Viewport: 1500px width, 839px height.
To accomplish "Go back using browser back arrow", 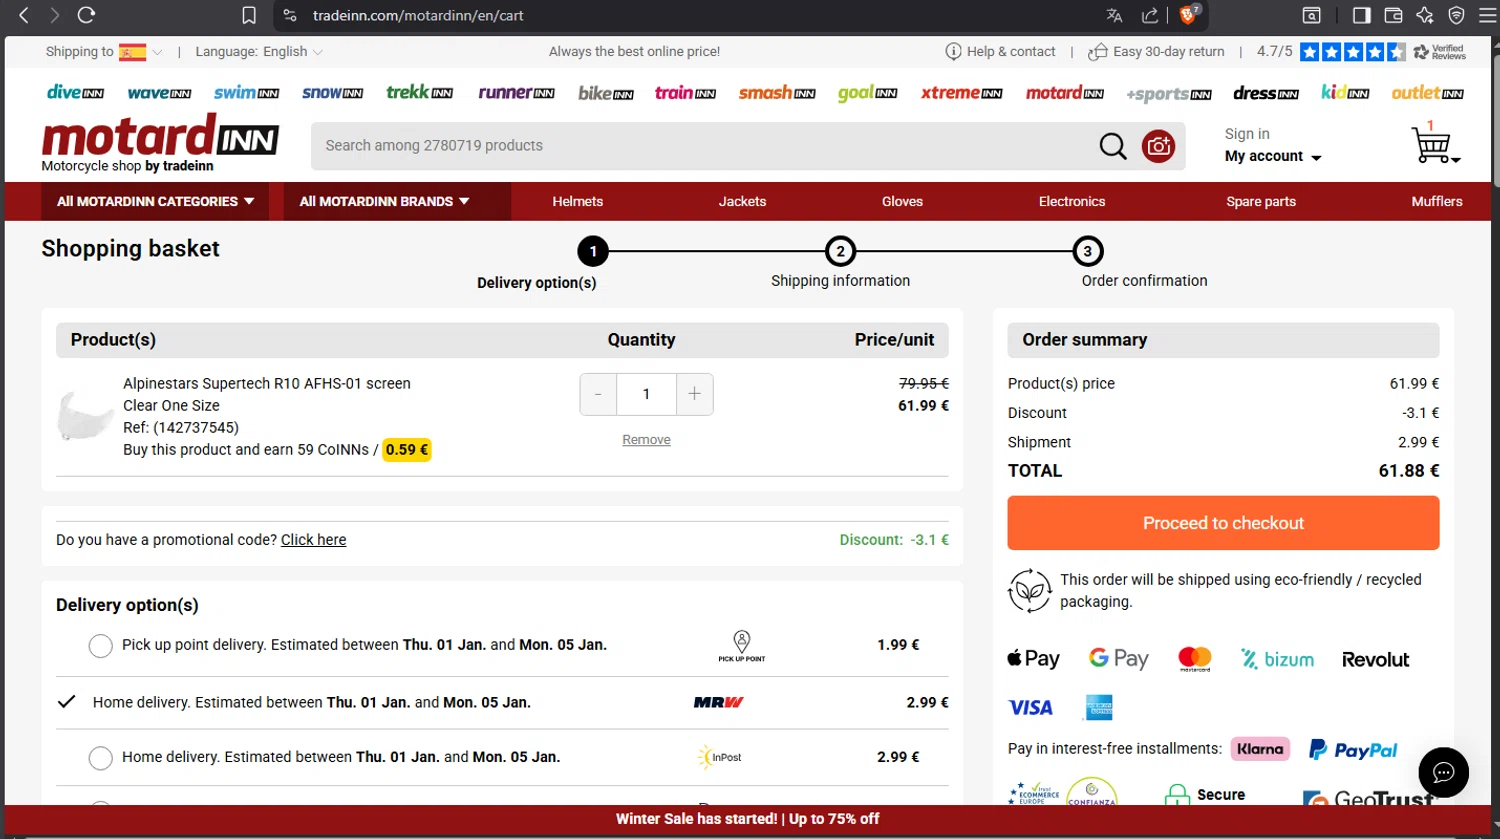I will (24, 15).
